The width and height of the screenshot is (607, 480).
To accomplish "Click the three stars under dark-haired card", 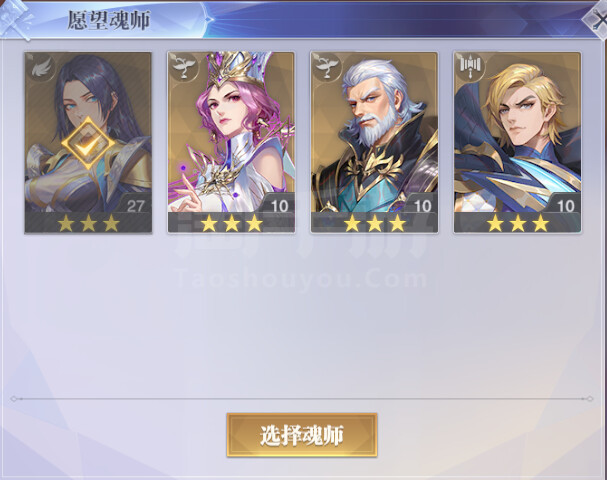I will (89, 223).
